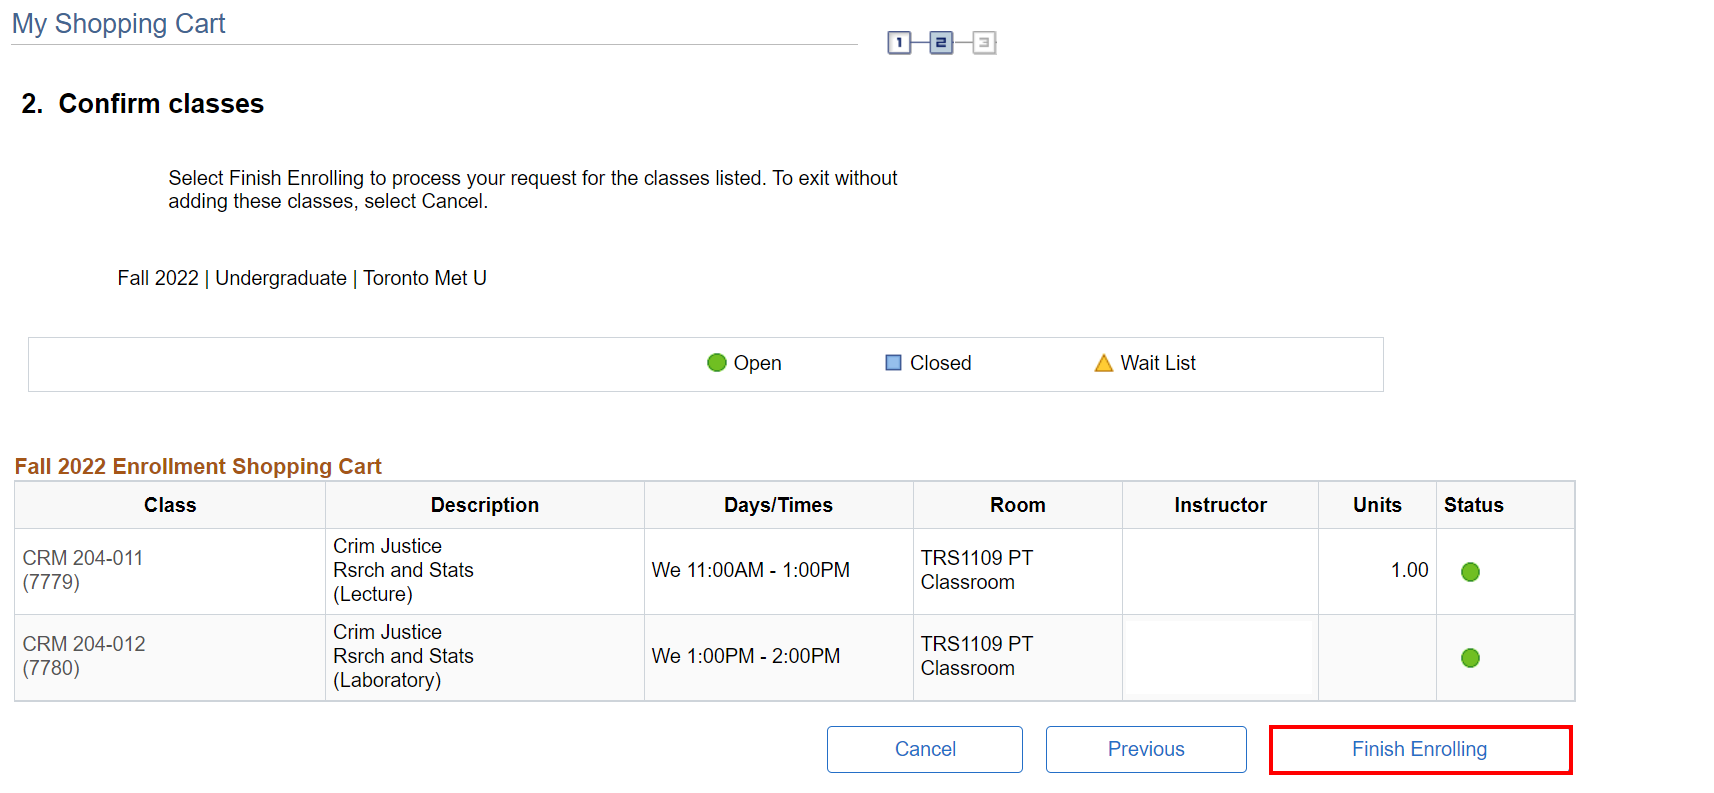Click the blue Closed legend square

893,363
